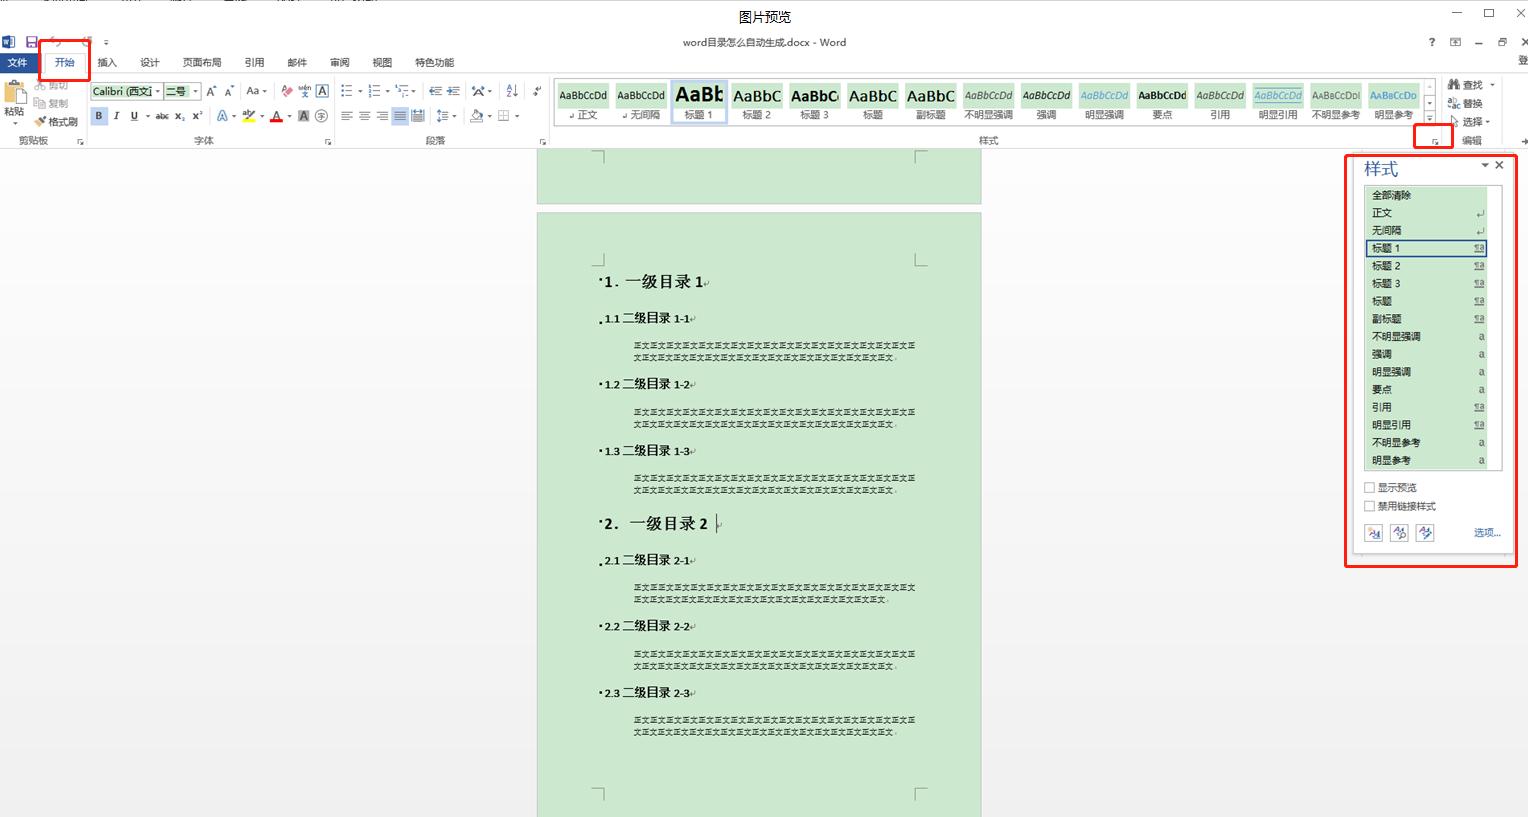Viewport: 1528px width, 817px height.
Task: Open the Style Inspector in Styles pane
Action: [1399, 533]
